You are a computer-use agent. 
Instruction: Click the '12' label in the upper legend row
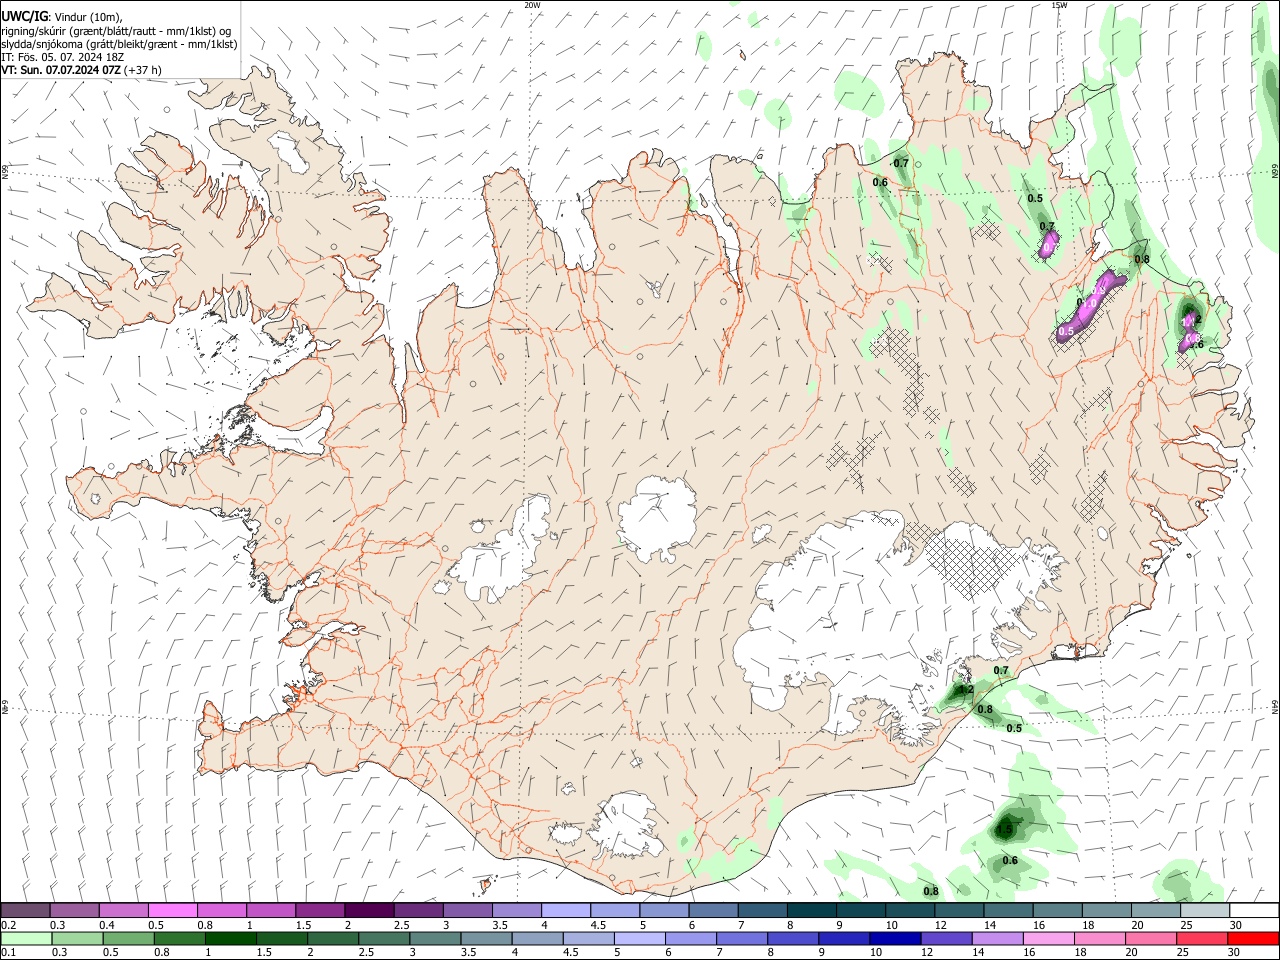click(x=939, y=925)
